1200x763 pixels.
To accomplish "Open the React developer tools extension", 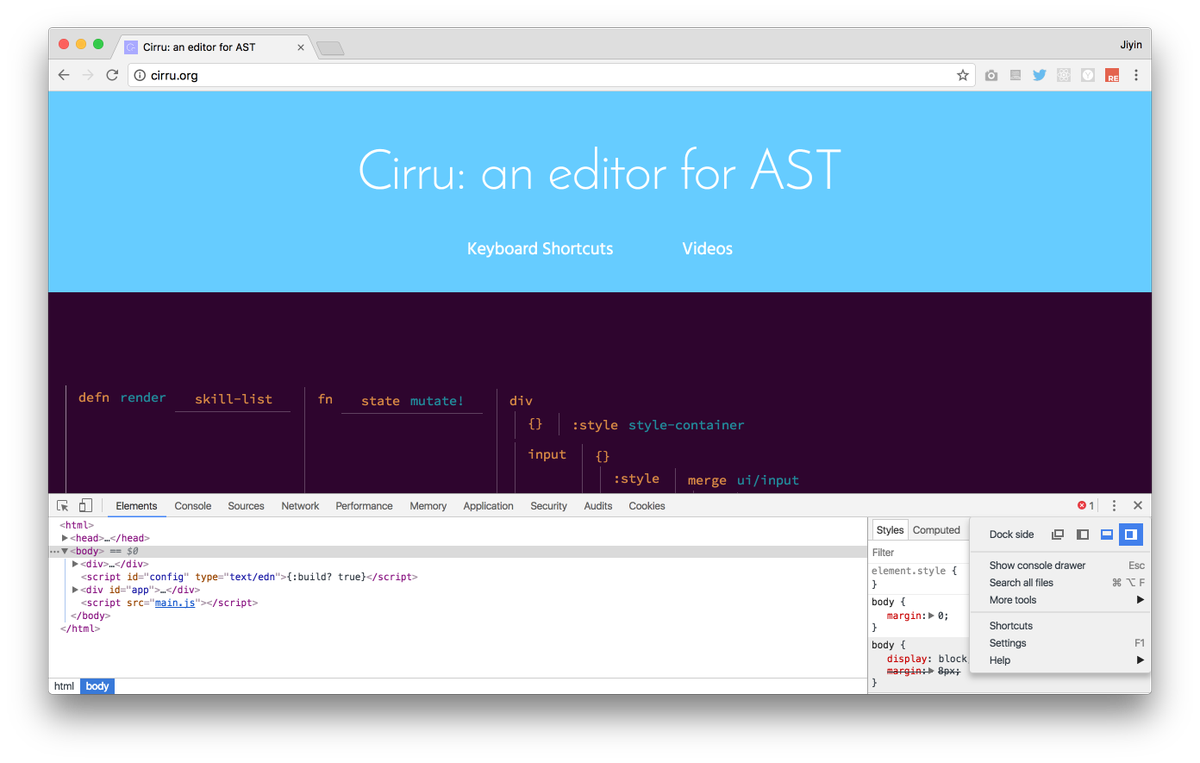I will click(1063, 75).
